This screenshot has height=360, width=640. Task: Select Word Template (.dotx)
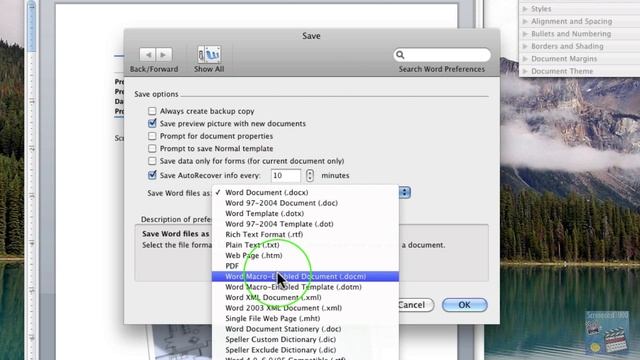point(305,213)
